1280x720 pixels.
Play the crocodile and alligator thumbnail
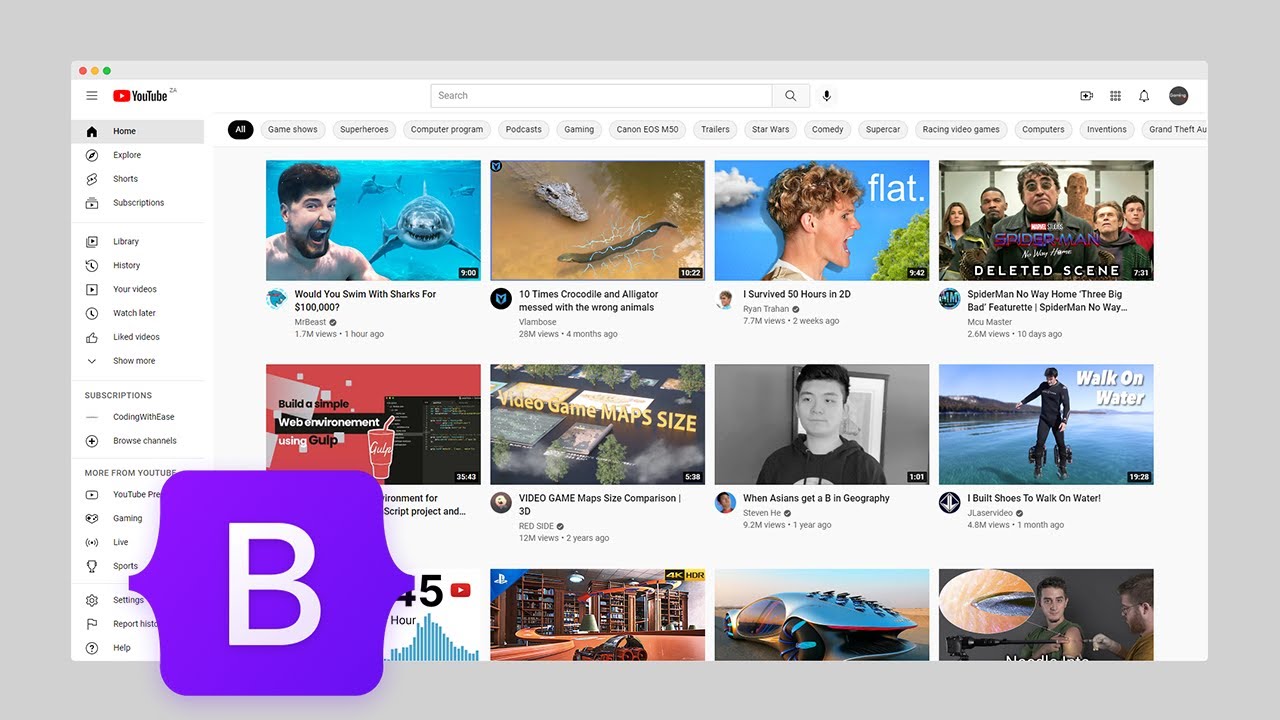tap(598, 220)
